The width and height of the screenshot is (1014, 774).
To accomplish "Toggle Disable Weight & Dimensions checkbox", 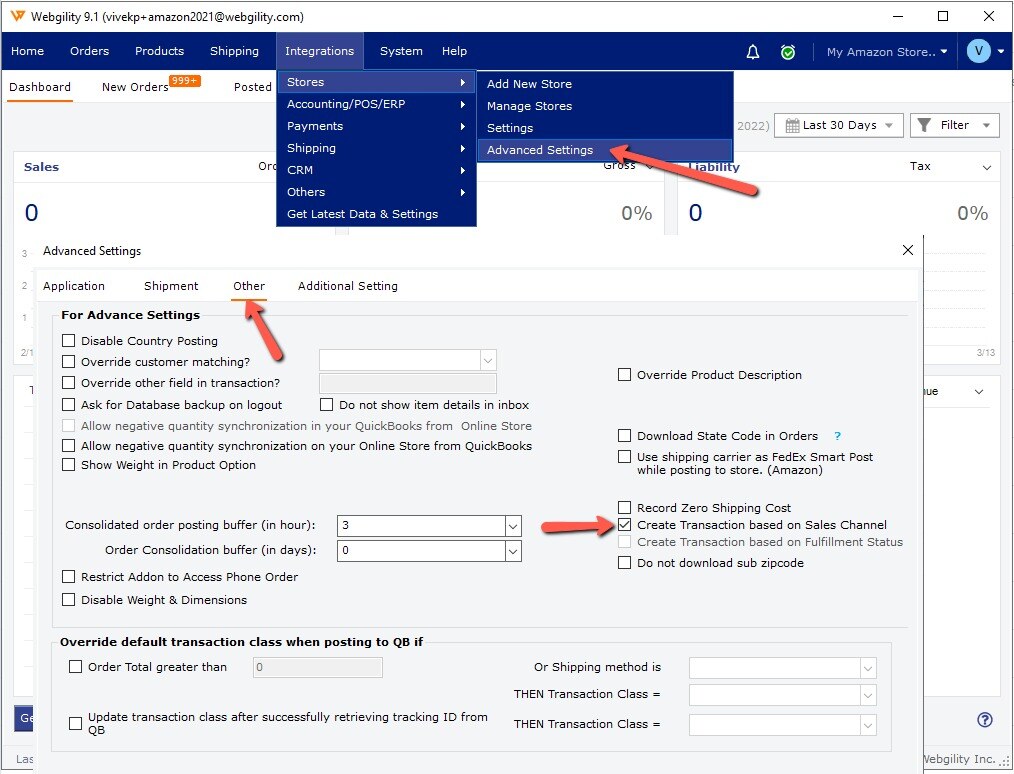I will [69, 600].
